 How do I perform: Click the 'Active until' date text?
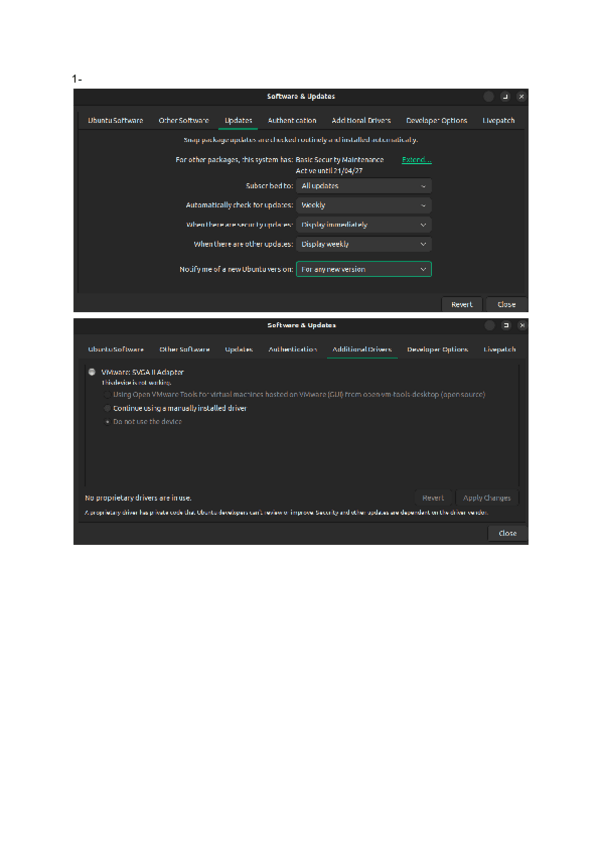click(329, 170)
